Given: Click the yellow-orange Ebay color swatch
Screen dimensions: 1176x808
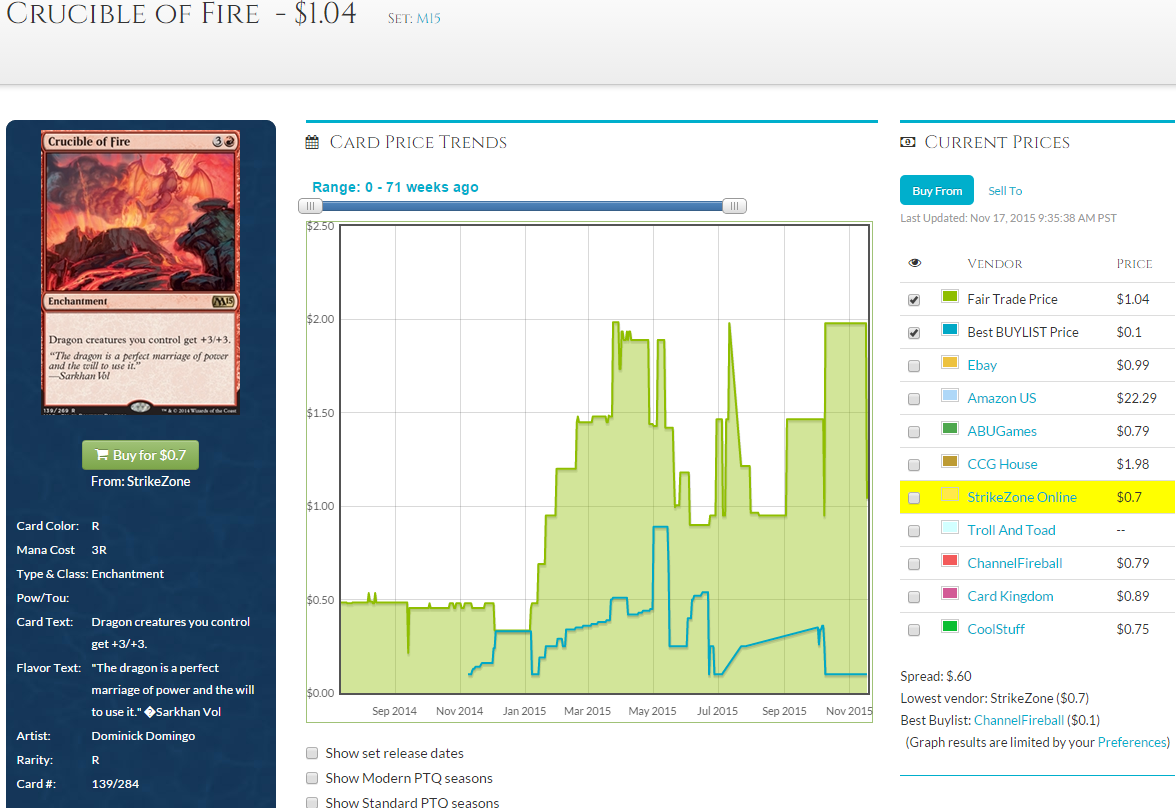Looking at the screenshot, I should (x=950, y=362).
